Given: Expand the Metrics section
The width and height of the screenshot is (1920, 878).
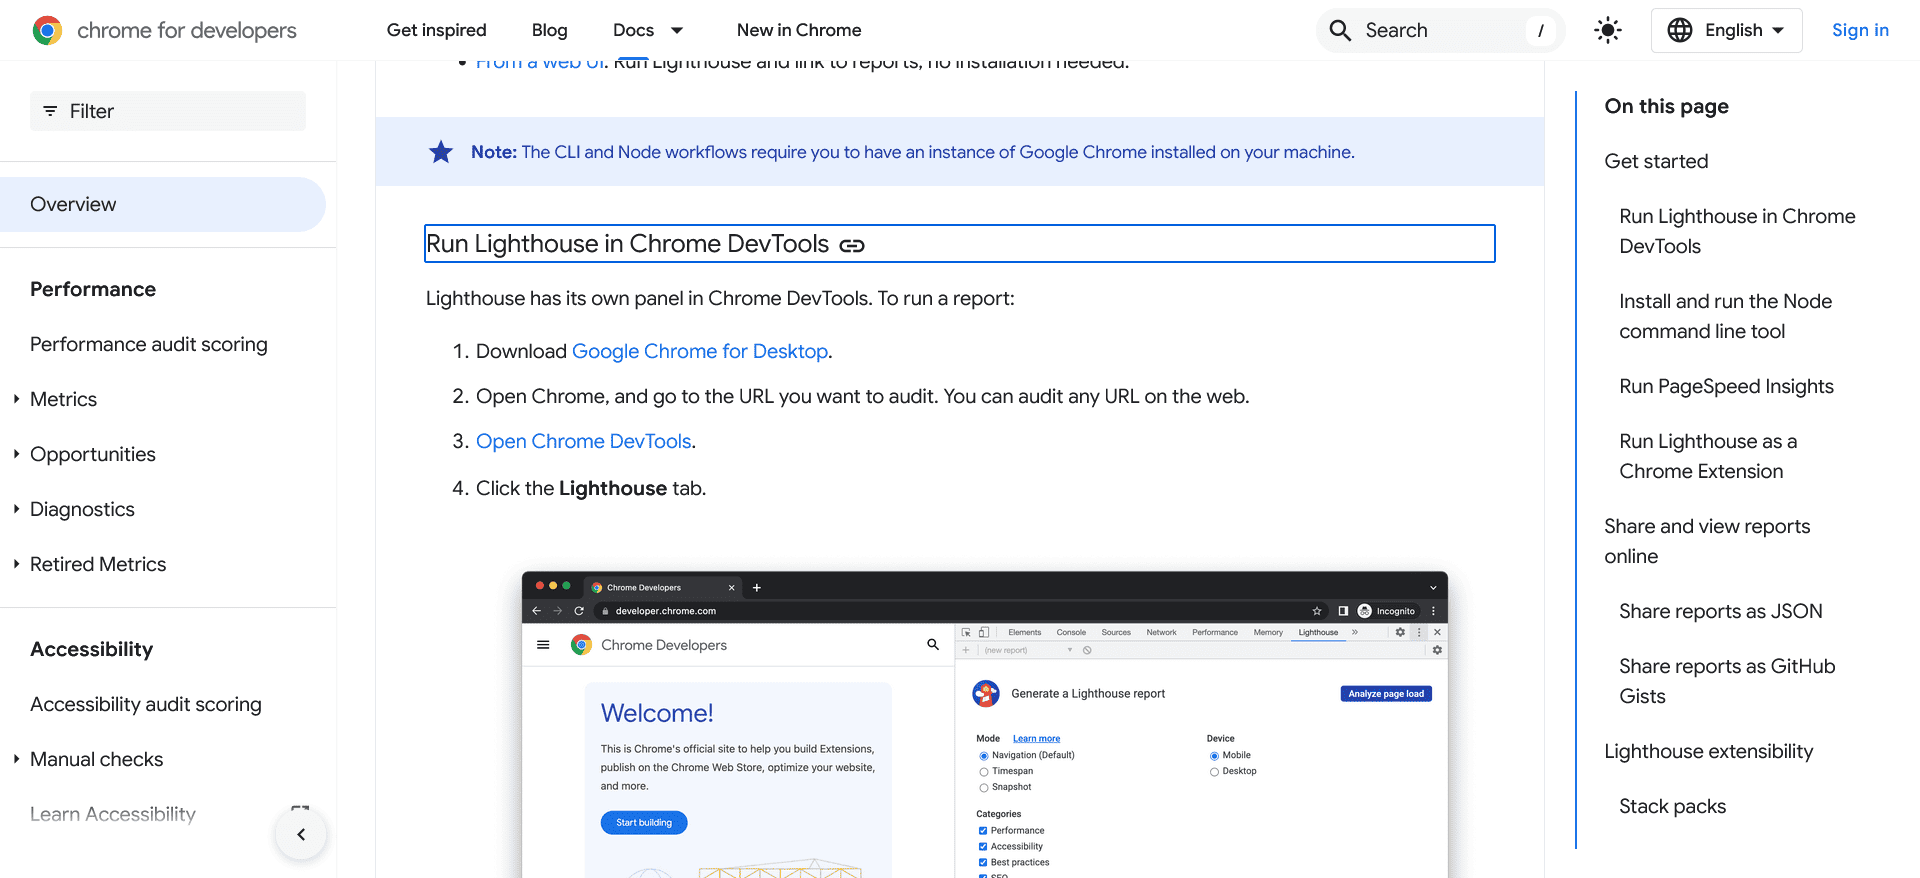Looking at the screenshot, I should [17, 399].
